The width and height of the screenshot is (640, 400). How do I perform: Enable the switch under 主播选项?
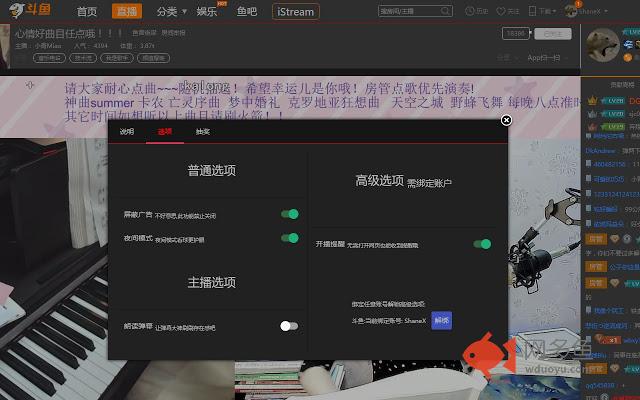pyautogui.click(x=289, y=326)
